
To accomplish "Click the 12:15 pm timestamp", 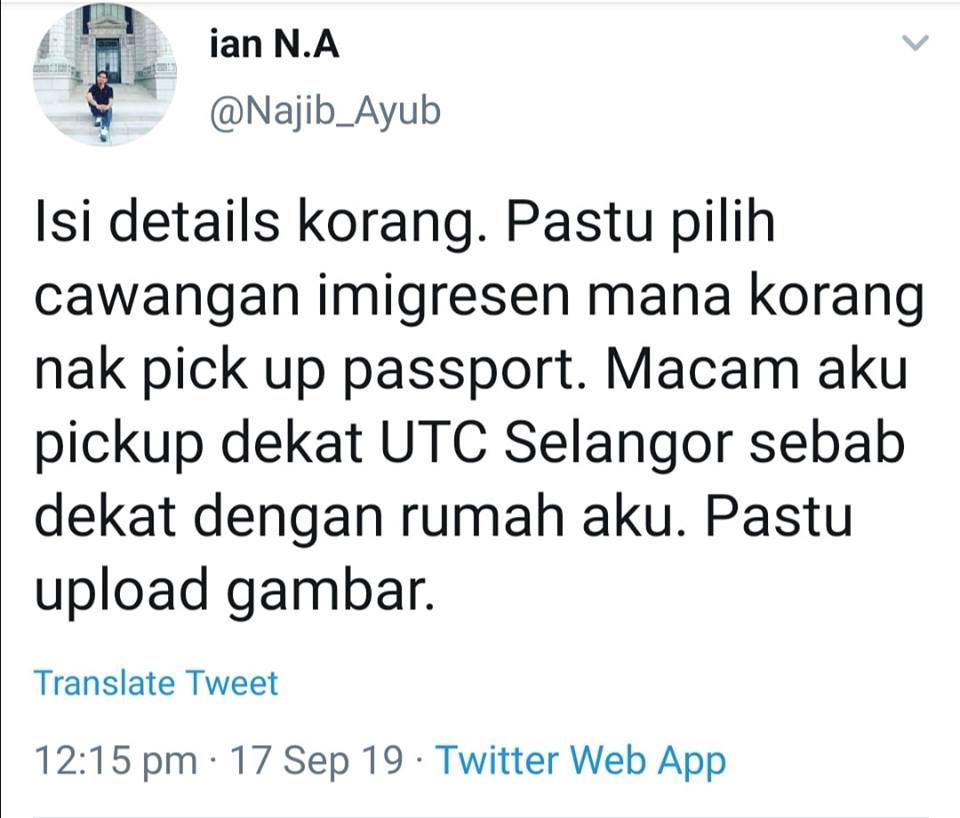I will (116, 760).
